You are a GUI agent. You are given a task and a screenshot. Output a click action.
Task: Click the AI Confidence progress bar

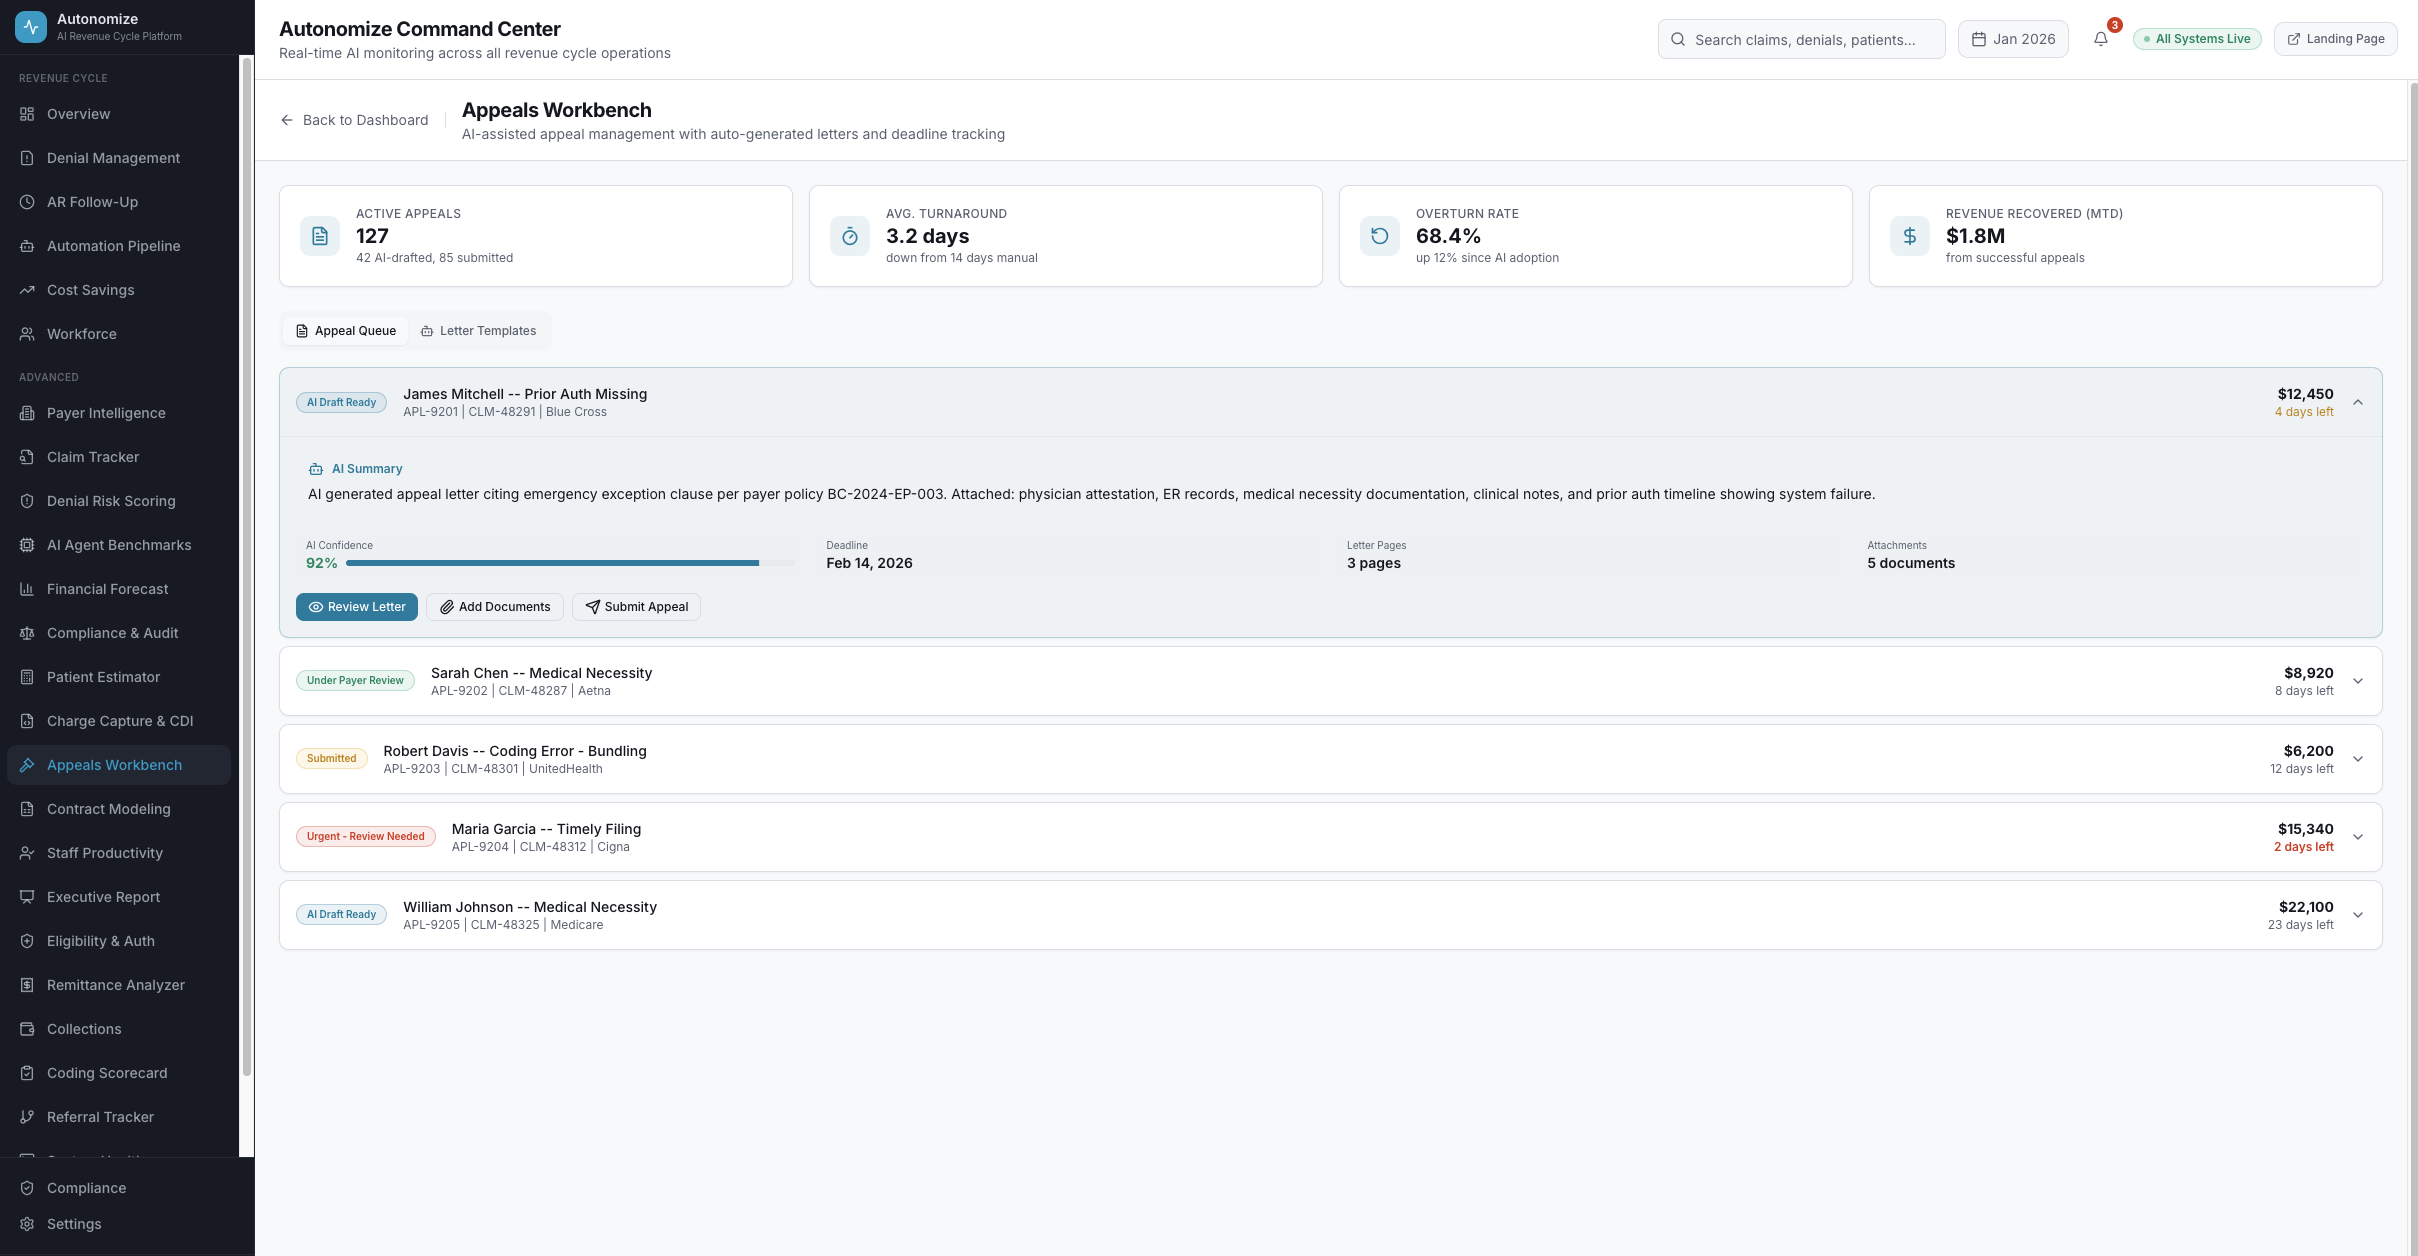click(568, 563)
